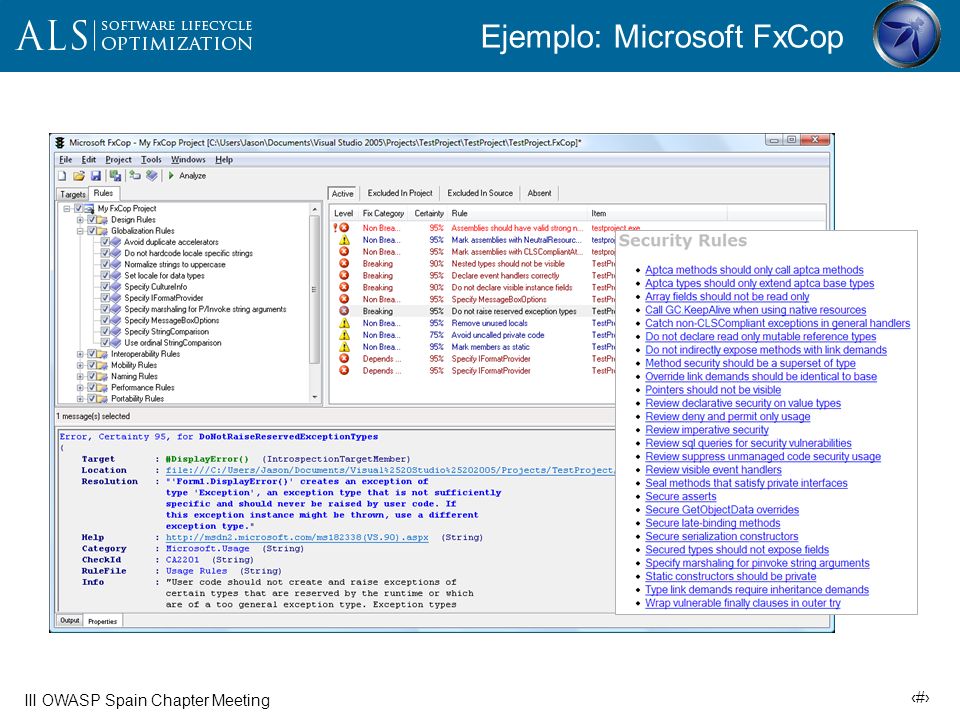Open the file:///C:/Users/Jason location link
Screen dimensions: 960x720
click(x=390, y=470)
